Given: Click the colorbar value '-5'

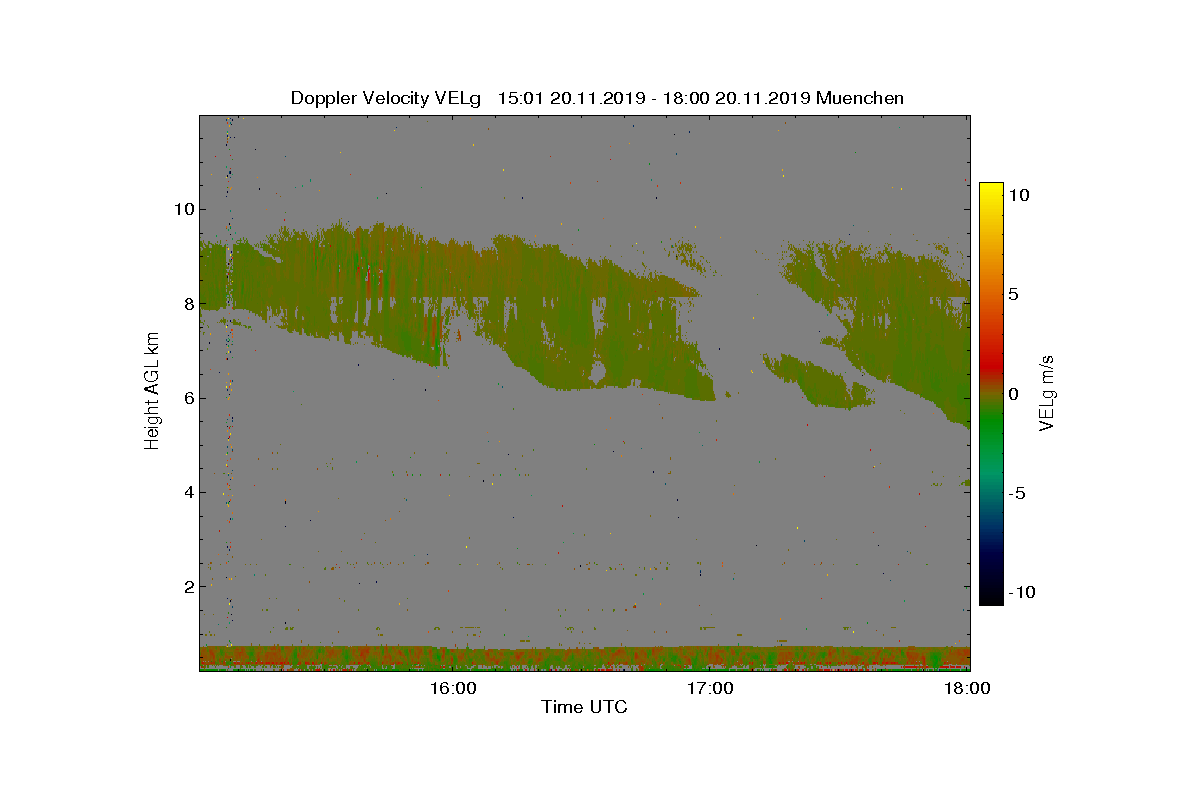Looking at the screenshot, I should click(1017, 493).
